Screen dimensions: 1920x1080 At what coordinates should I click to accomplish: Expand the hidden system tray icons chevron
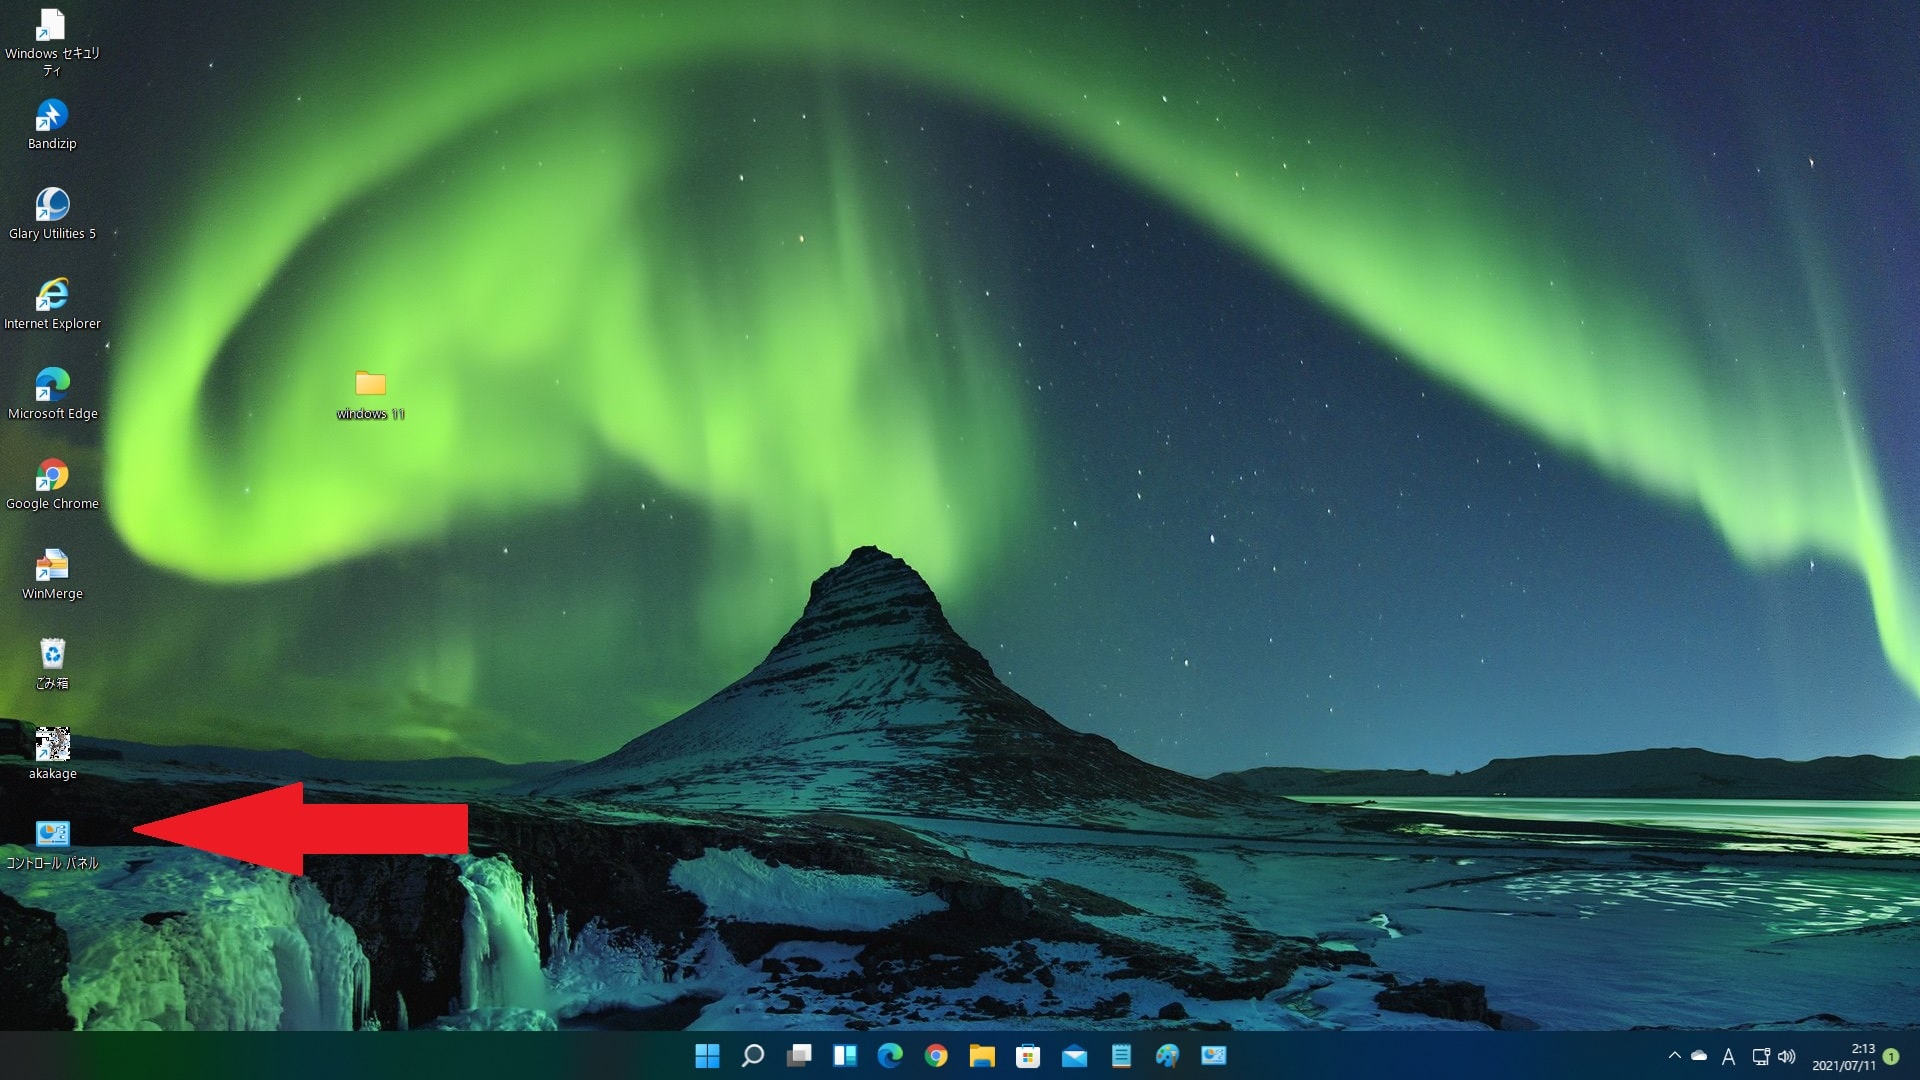pyautogui.click(x=1674, y=1056)
